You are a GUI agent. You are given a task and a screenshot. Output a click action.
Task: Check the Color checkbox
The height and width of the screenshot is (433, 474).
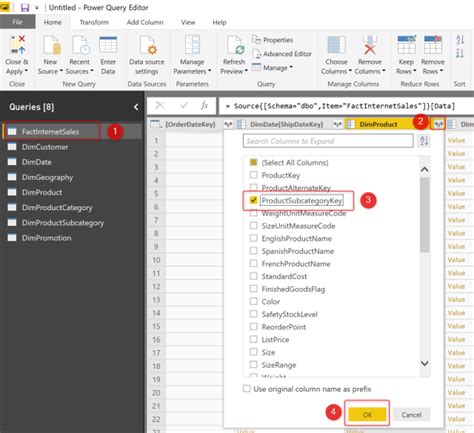[254, 301]
